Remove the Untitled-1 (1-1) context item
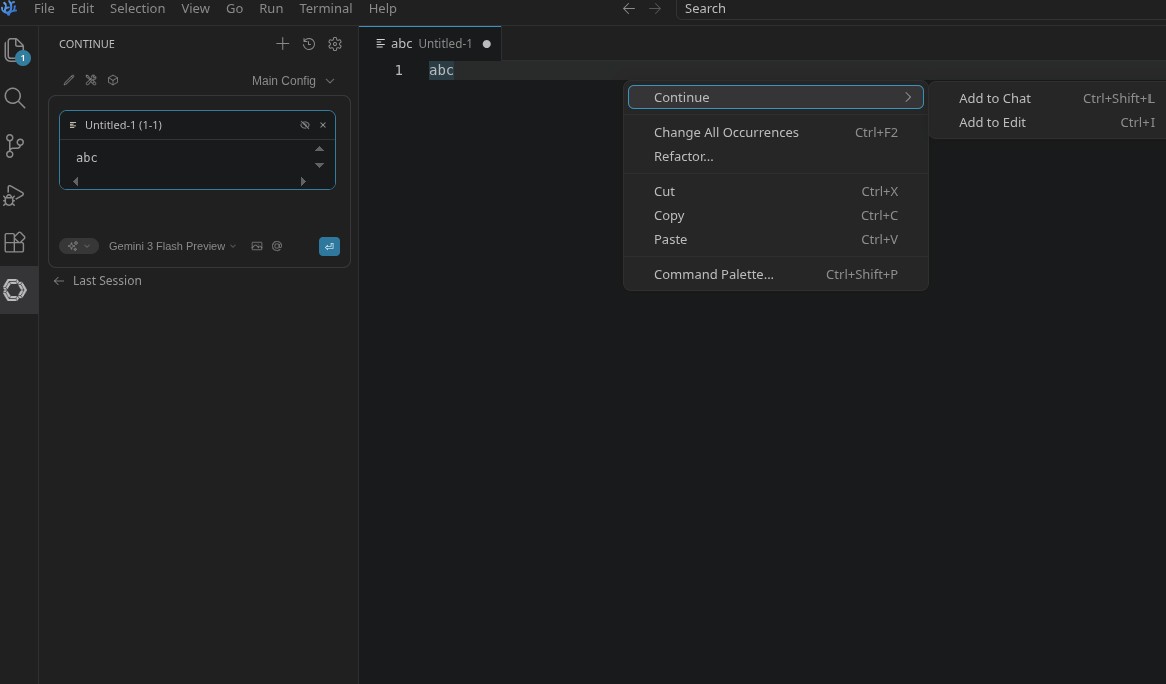This screenshot has height=684, width=1166. (323, 125)
